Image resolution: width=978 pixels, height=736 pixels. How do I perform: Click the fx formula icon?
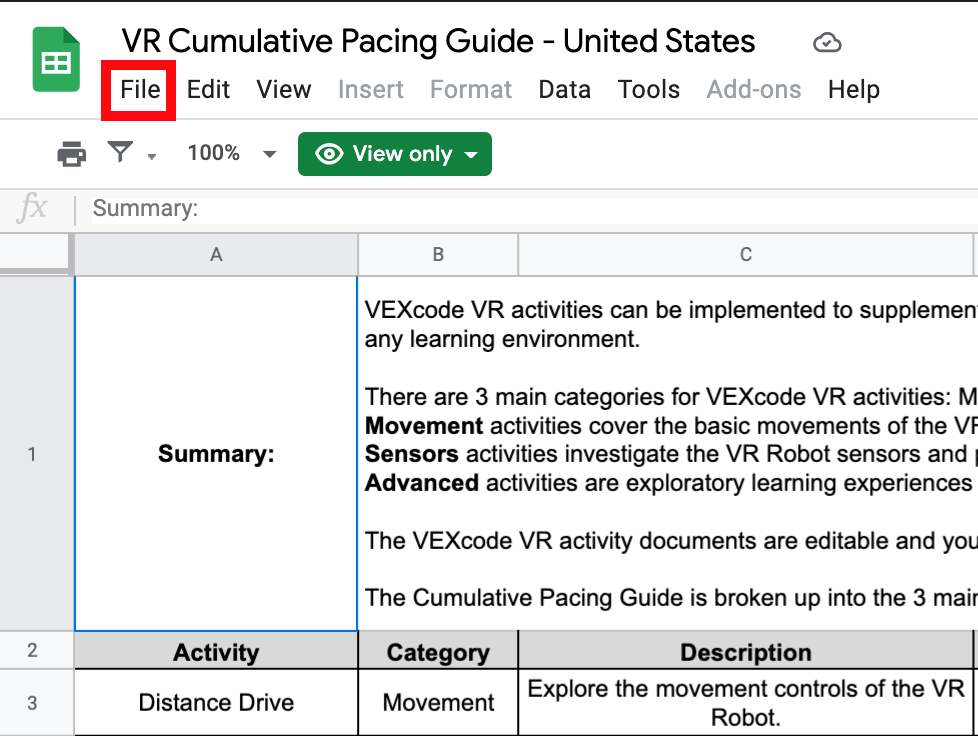[33, 207]
